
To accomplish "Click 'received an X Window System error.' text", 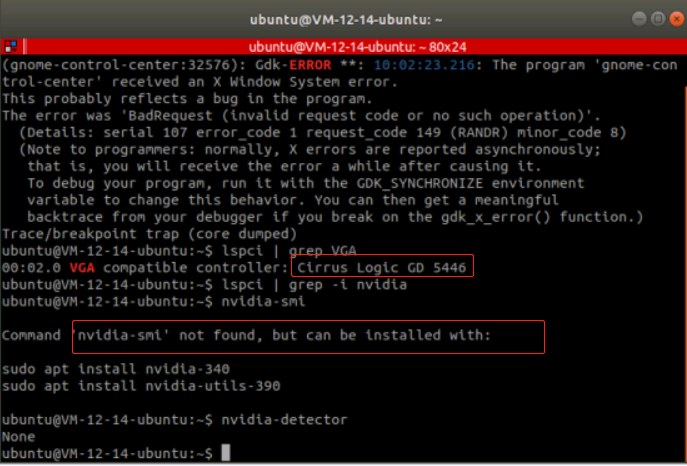I will (x=255, y=82).
